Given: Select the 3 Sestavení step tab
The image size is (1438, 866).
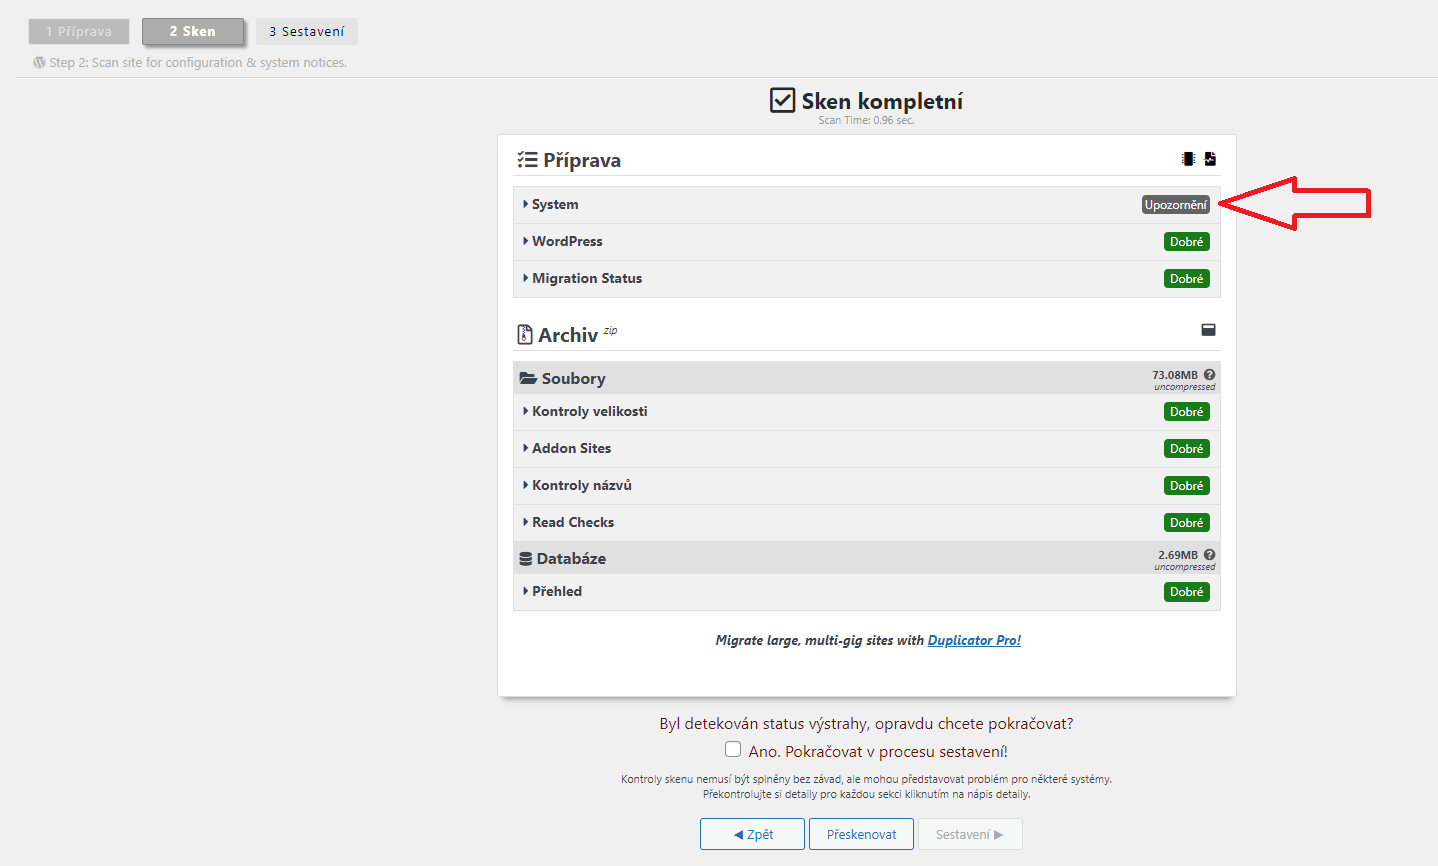Looking at the screenshot, I should (306, 32).
